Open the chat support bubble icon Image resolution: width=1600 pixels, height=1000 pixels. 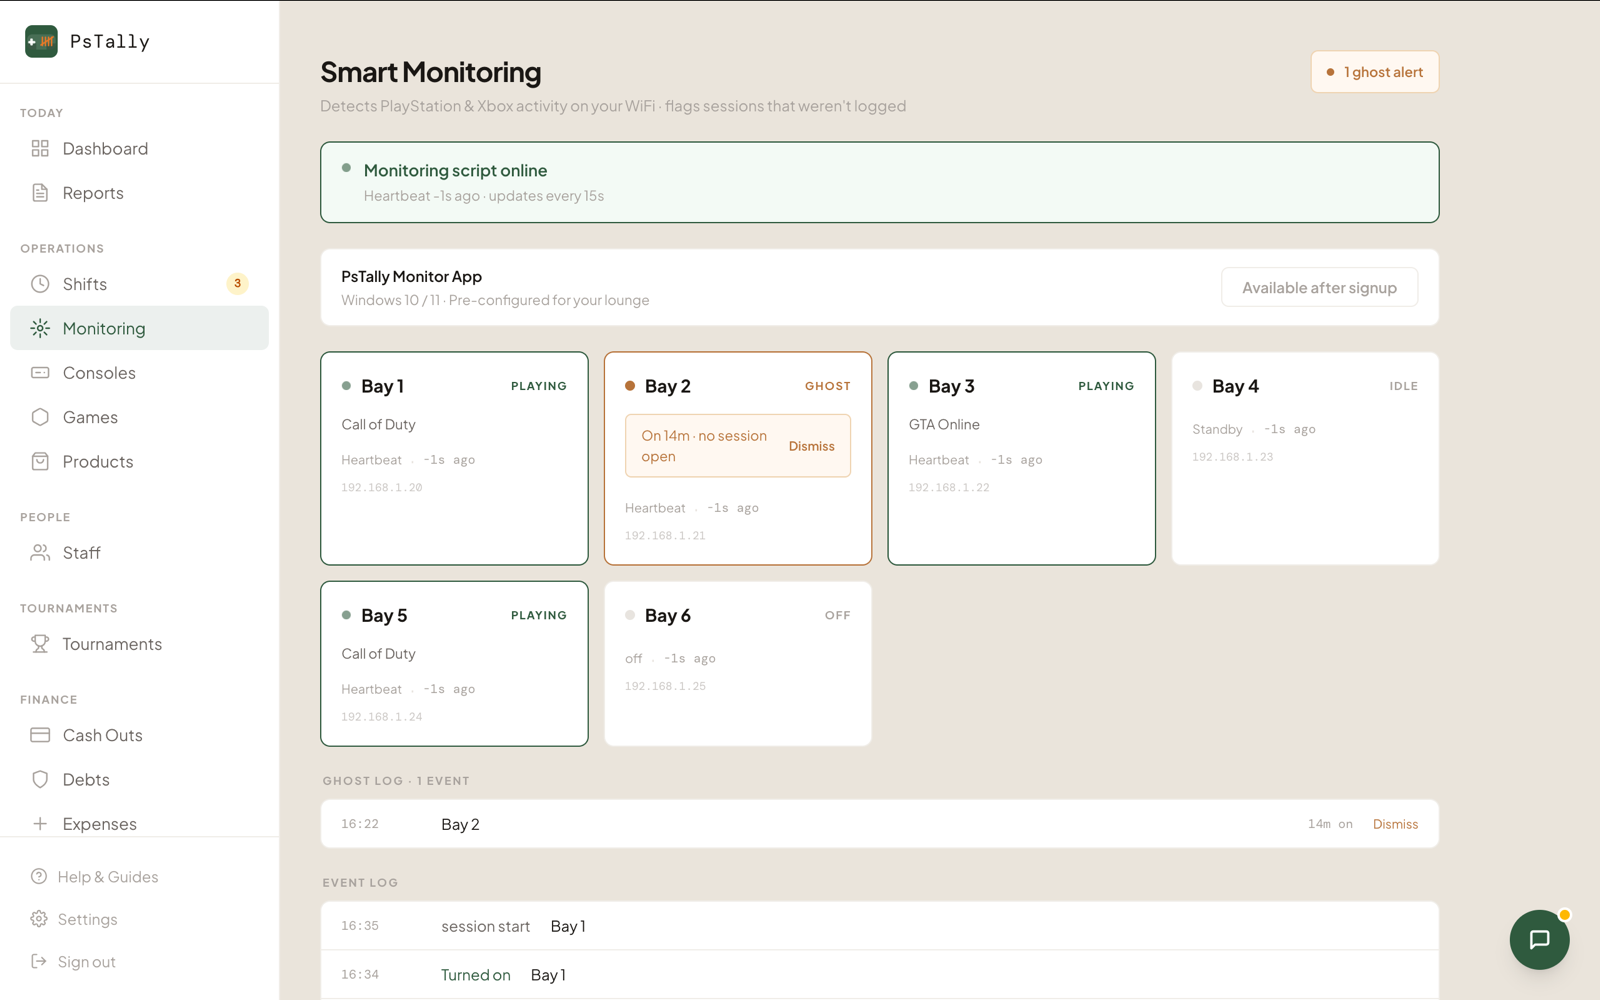[1539, 940]
